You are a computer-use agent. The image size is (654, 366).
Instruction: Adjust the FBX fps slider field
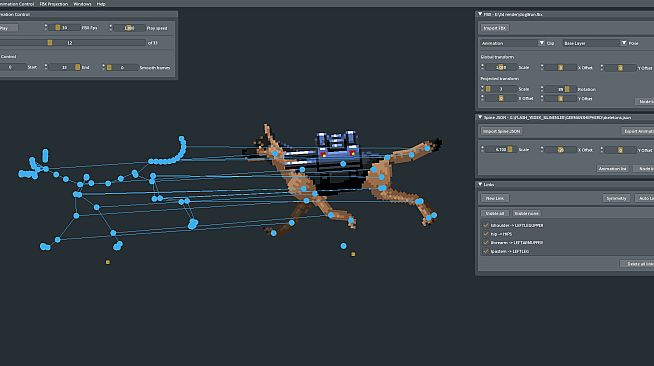(65, 28)
